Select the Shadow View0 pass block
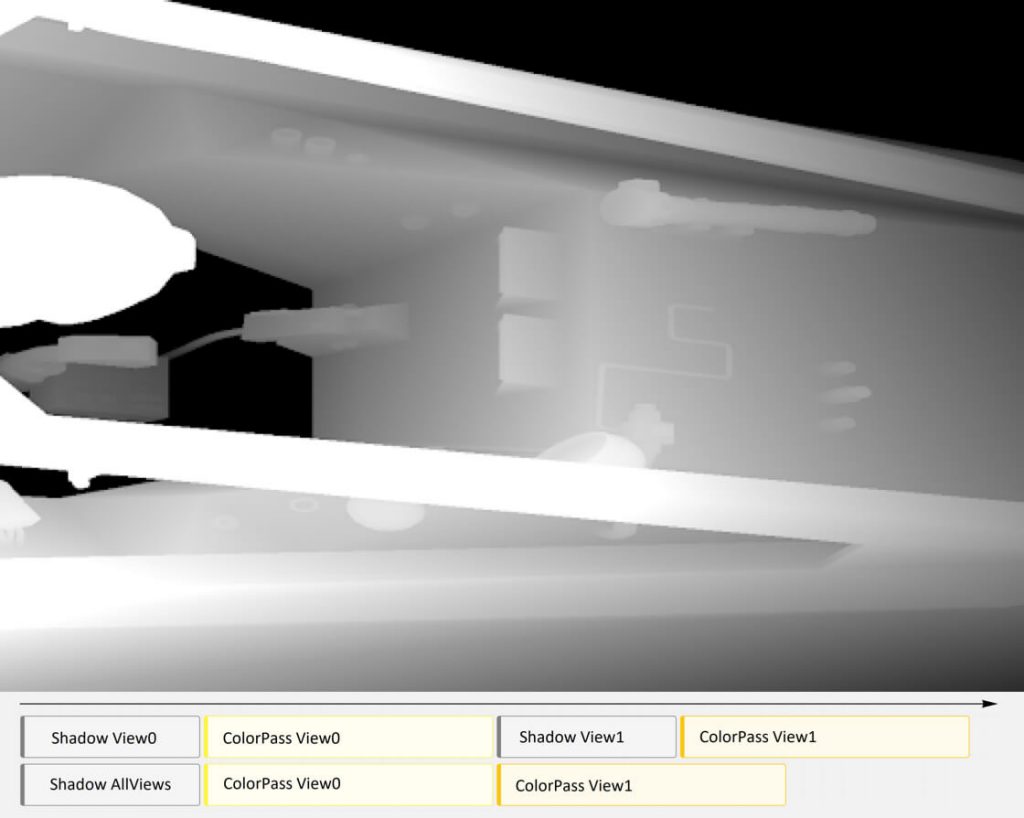1024x818 pixels. (x=110, y=736)
